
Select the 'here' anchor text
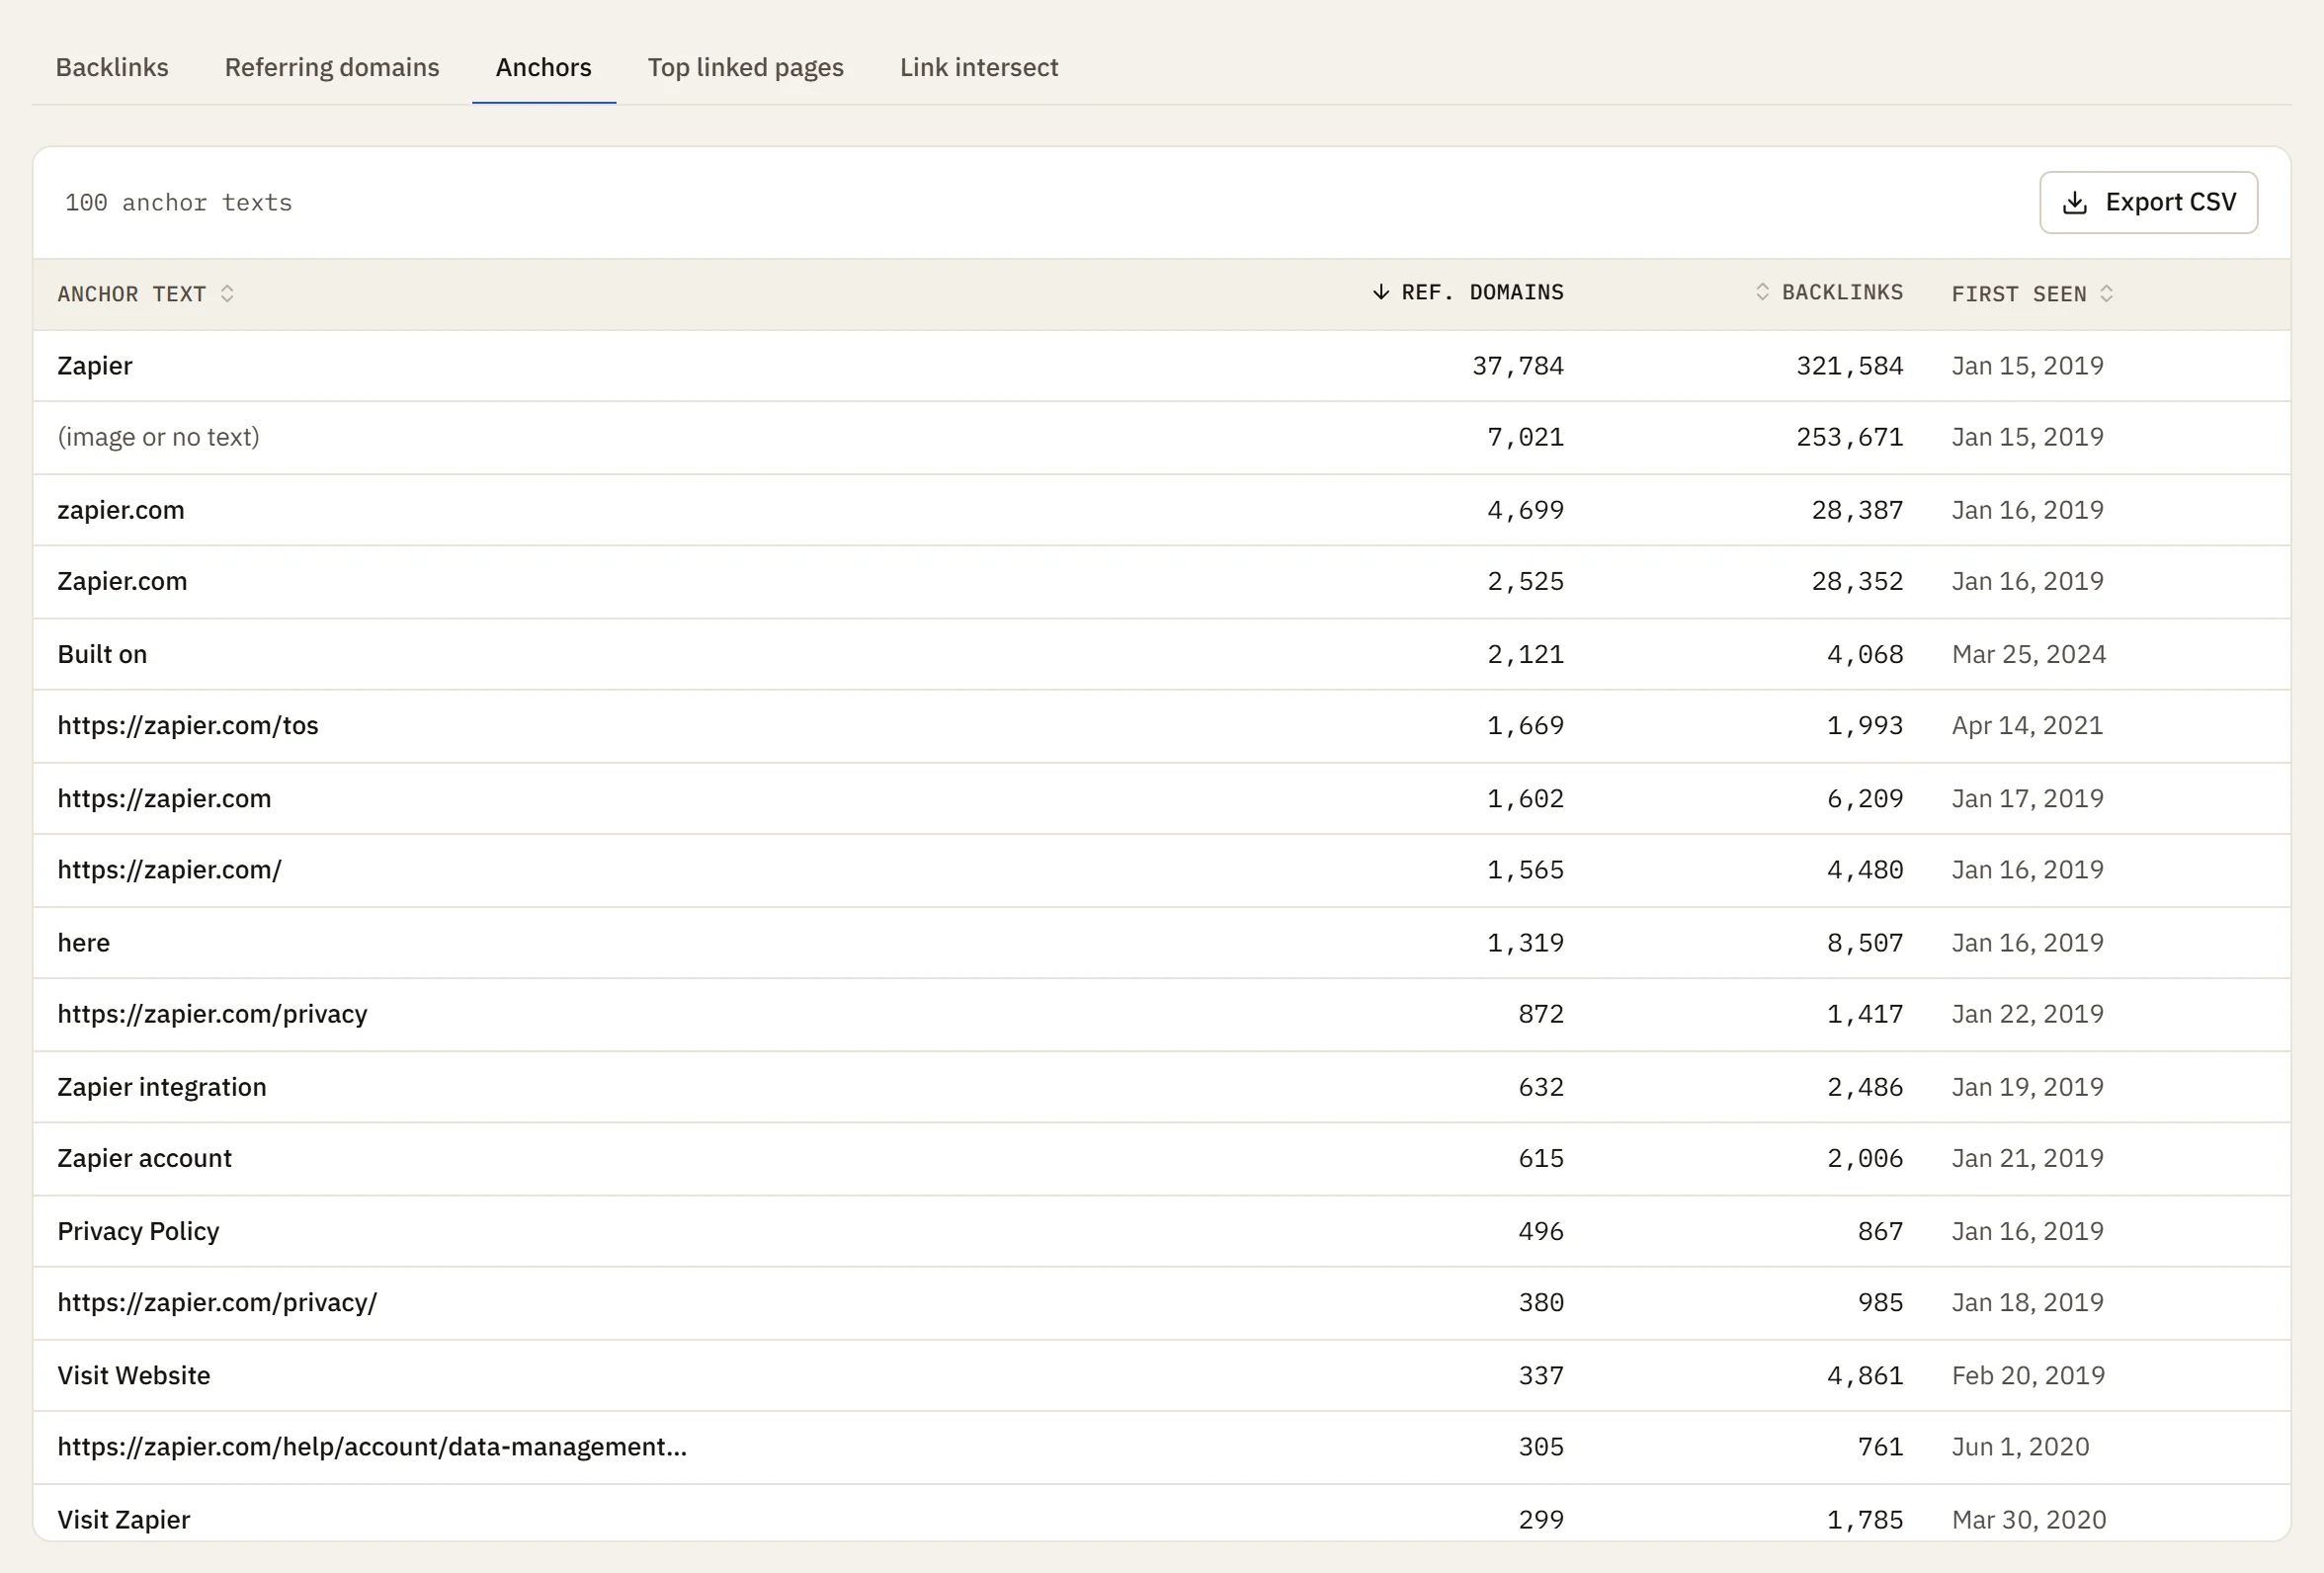[x=84, y=943]
